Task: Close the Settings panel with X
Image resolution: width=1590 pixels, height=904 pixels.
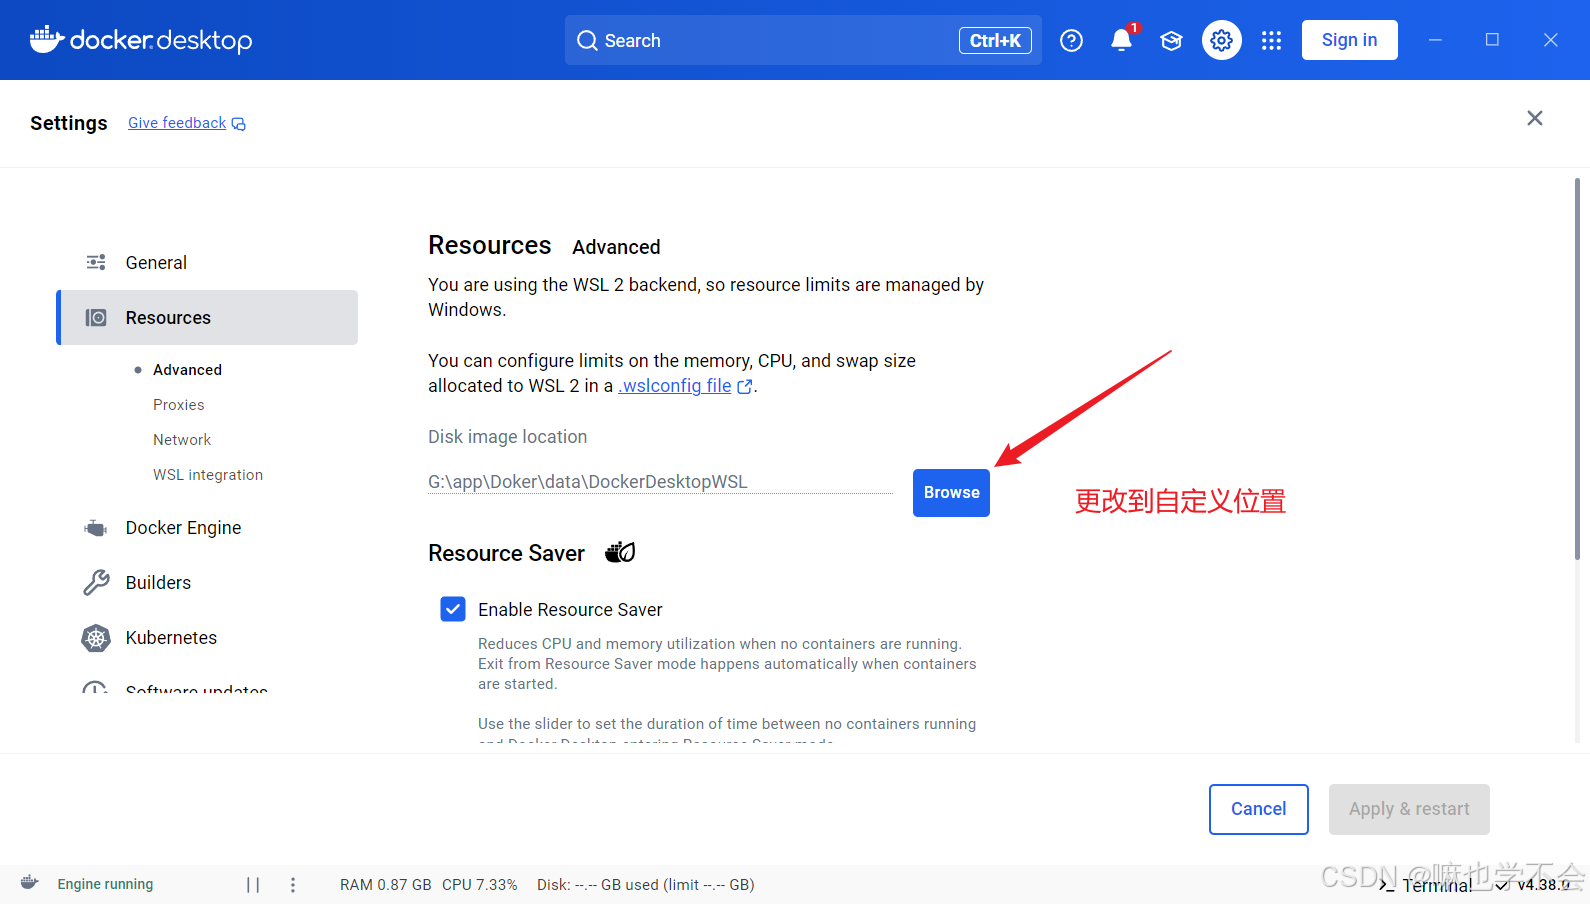Action: pos(1535,118)
